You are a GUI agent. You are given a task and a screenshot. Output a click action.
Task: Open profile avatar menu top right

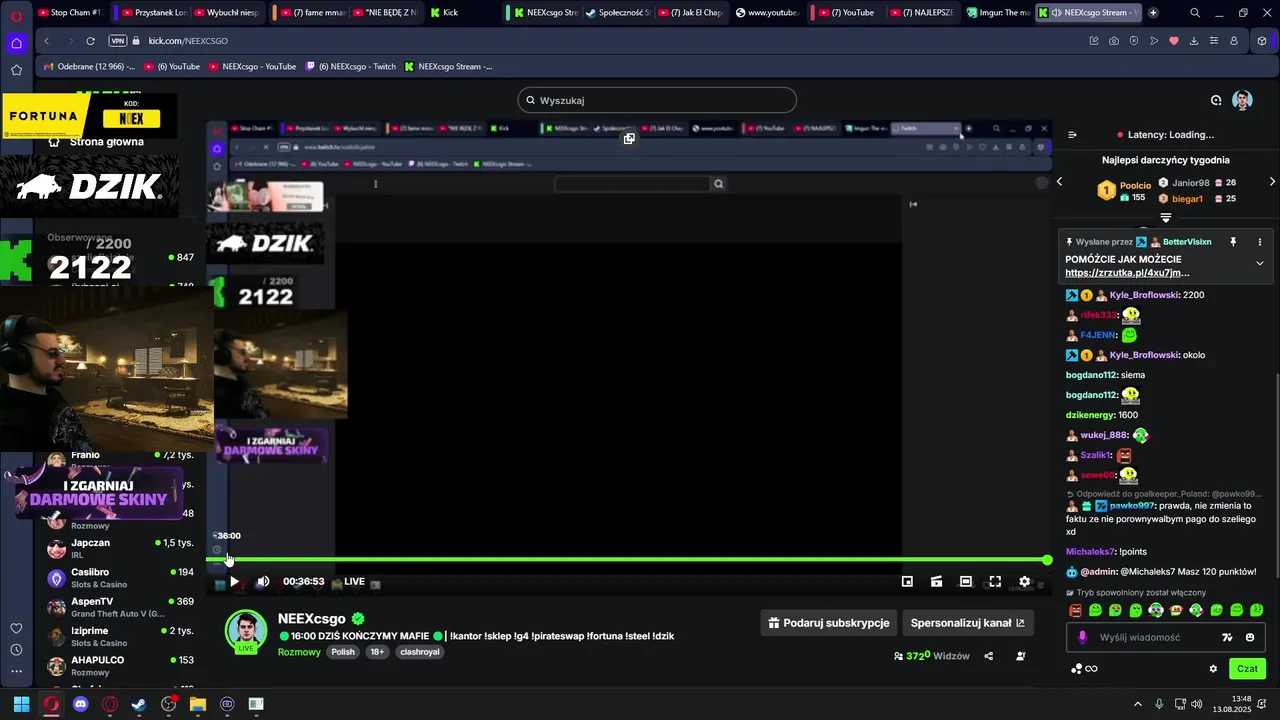(1242, 100)
